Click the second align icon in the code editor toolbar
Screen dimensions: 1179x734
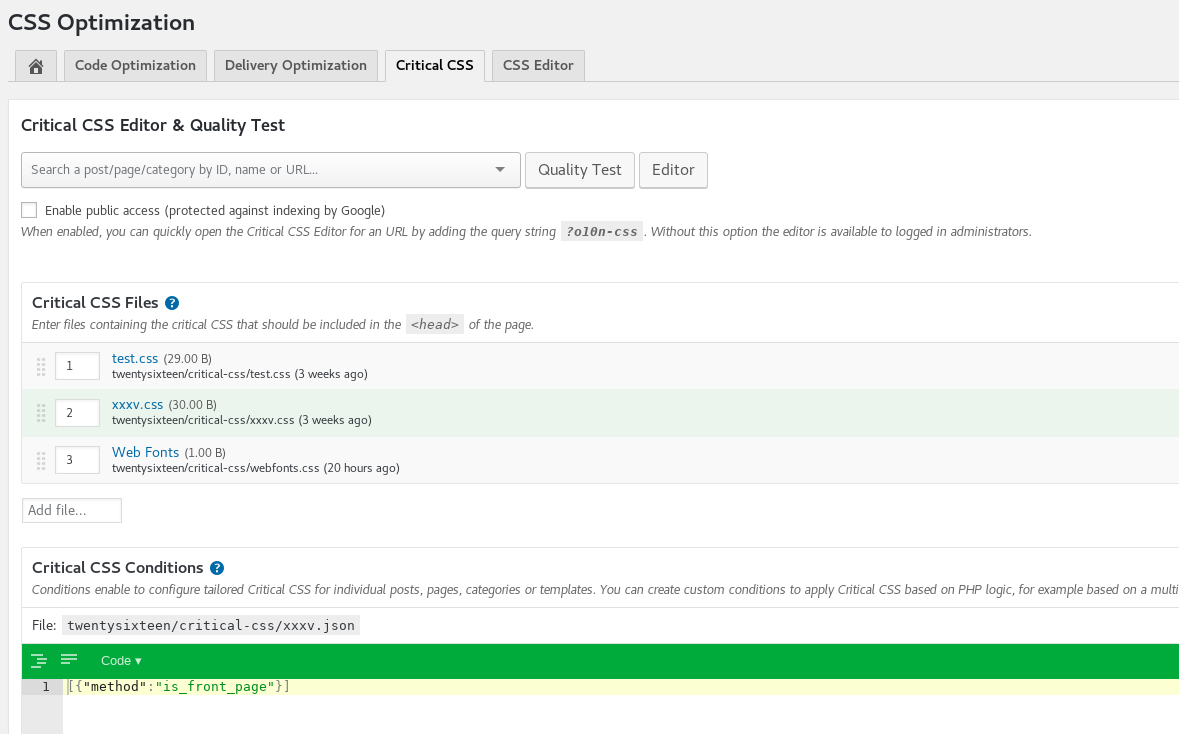(68, 660)
